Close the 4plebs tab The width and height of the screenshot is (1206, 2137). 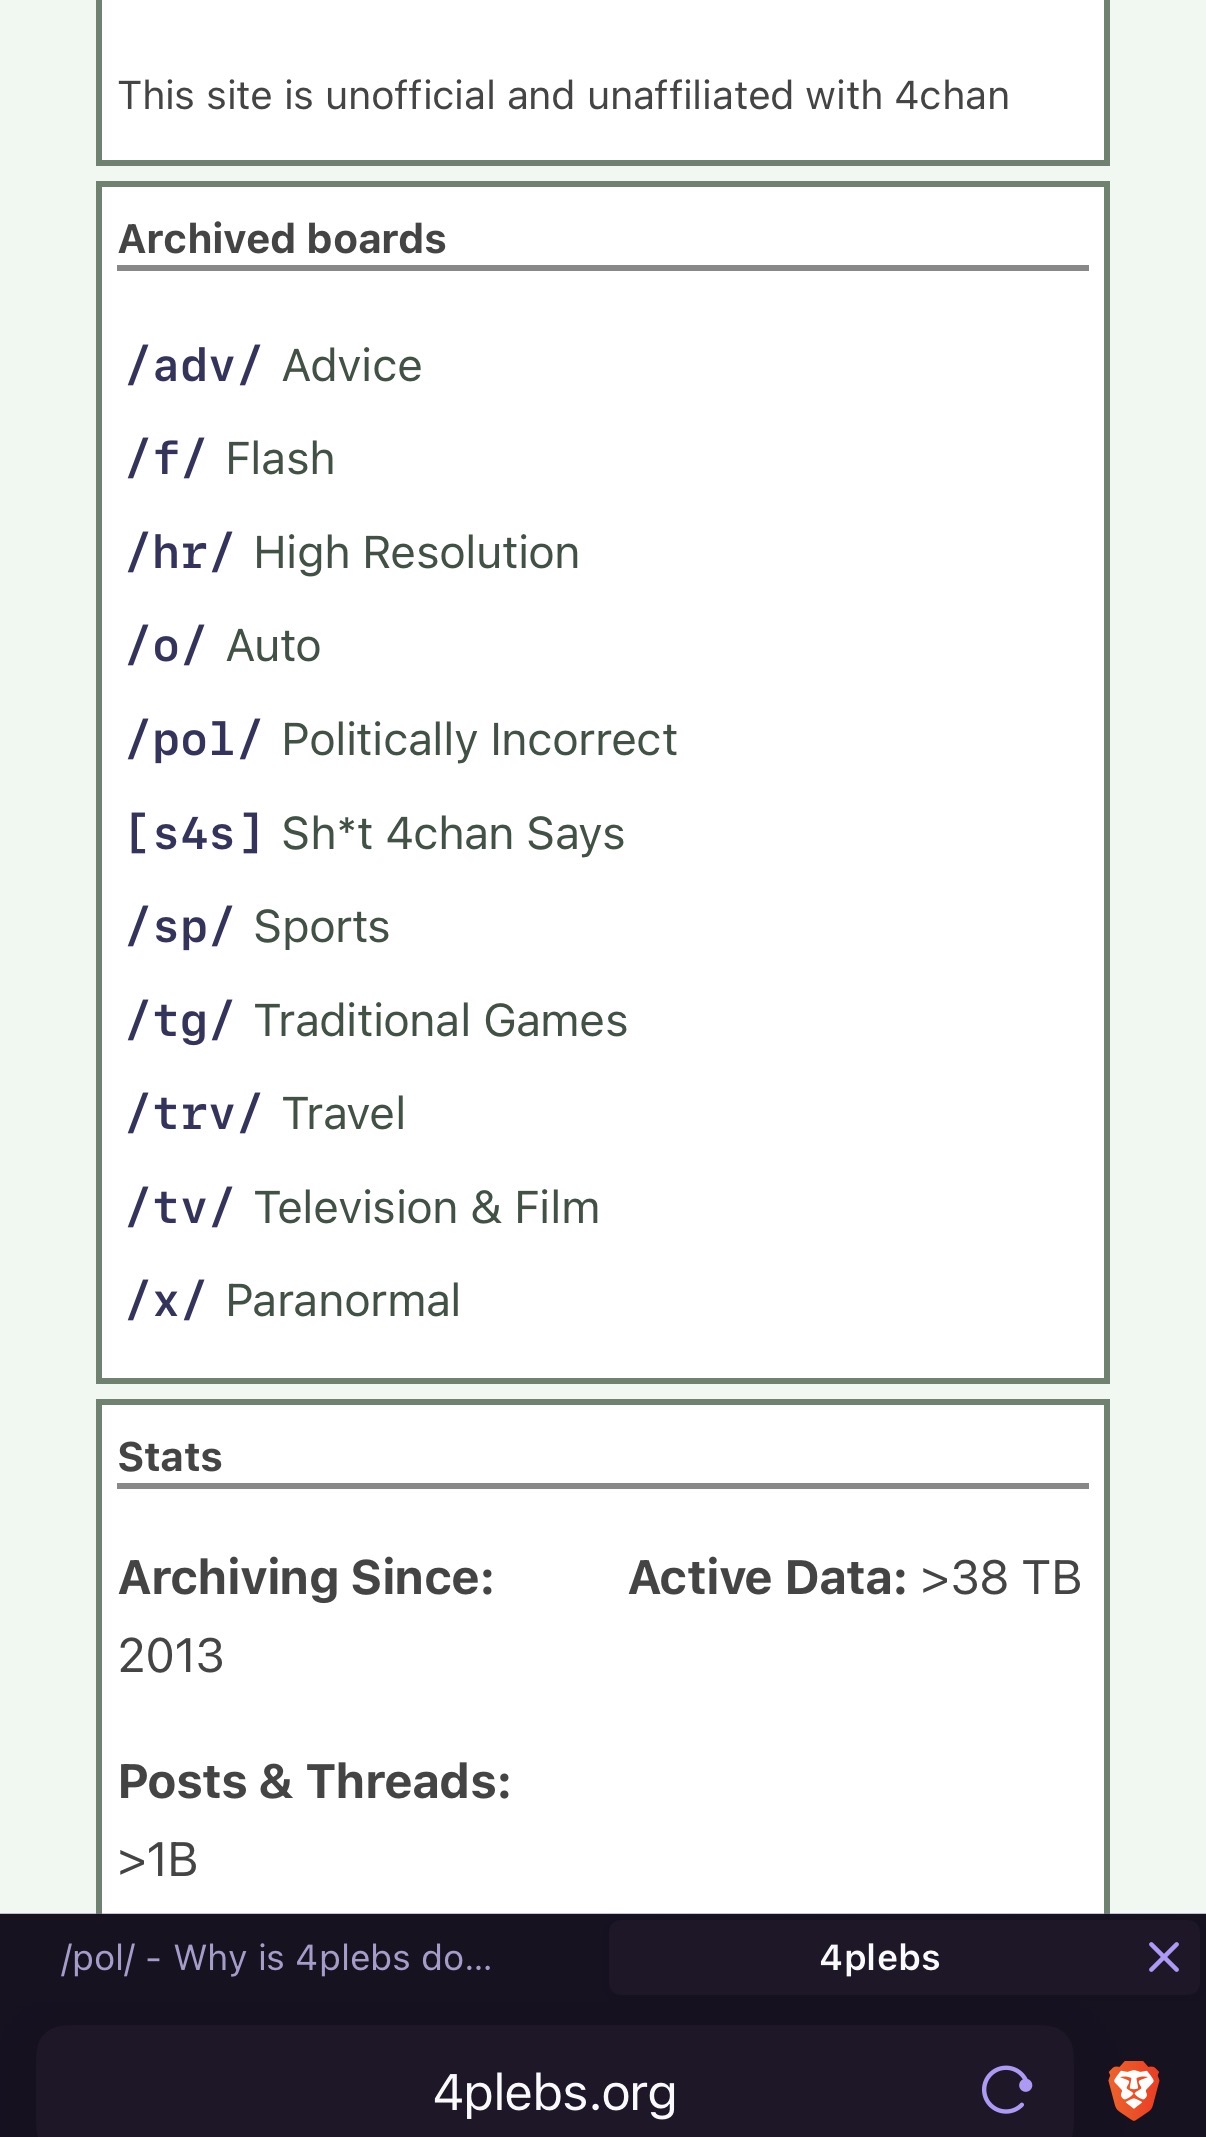tap(1164, 1957)
